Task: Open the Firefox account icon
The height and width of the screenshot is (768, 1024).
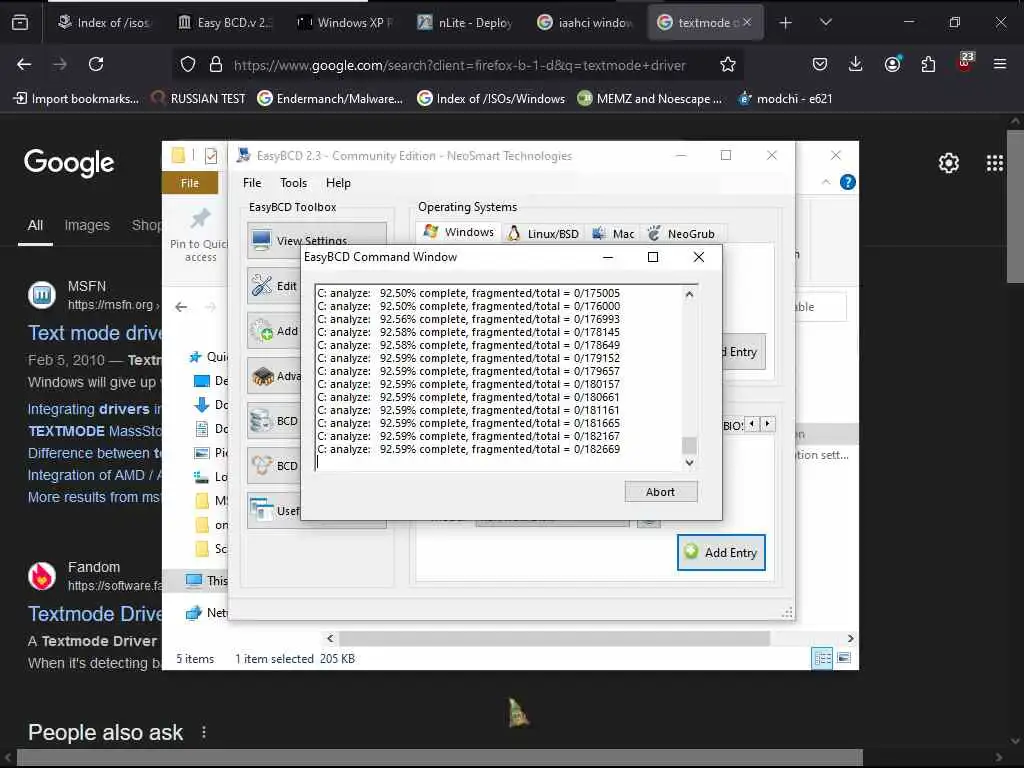Action: pyautogui.click(x=892, y=64)
